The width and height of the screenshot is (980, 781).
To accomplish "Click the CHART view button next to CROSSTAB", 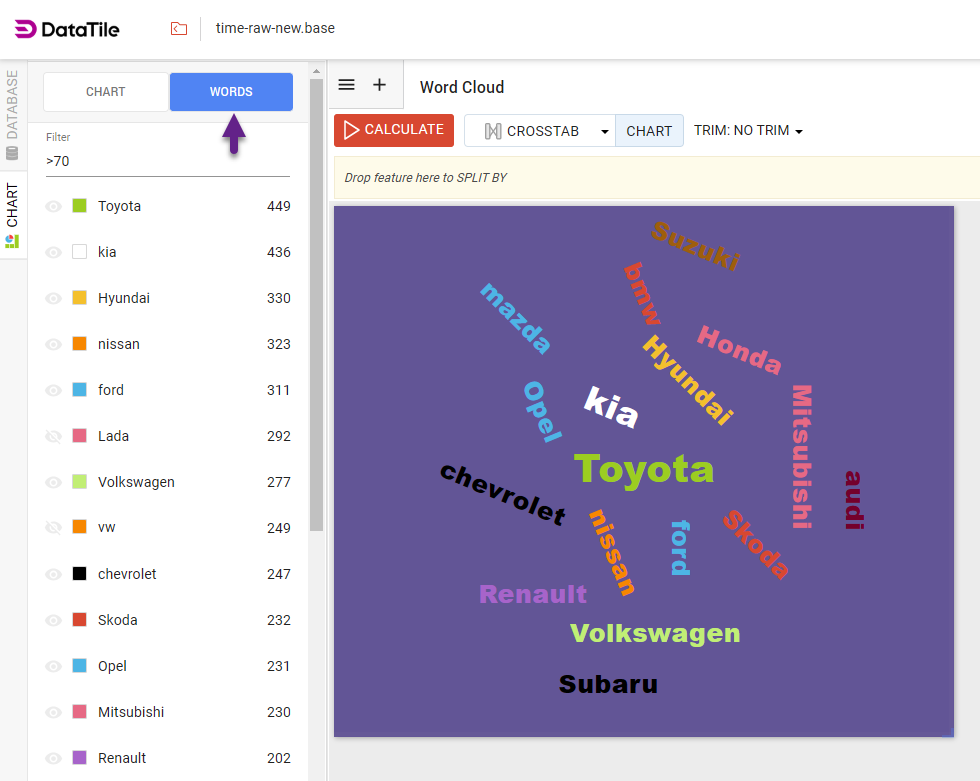I will coord(649,130).
